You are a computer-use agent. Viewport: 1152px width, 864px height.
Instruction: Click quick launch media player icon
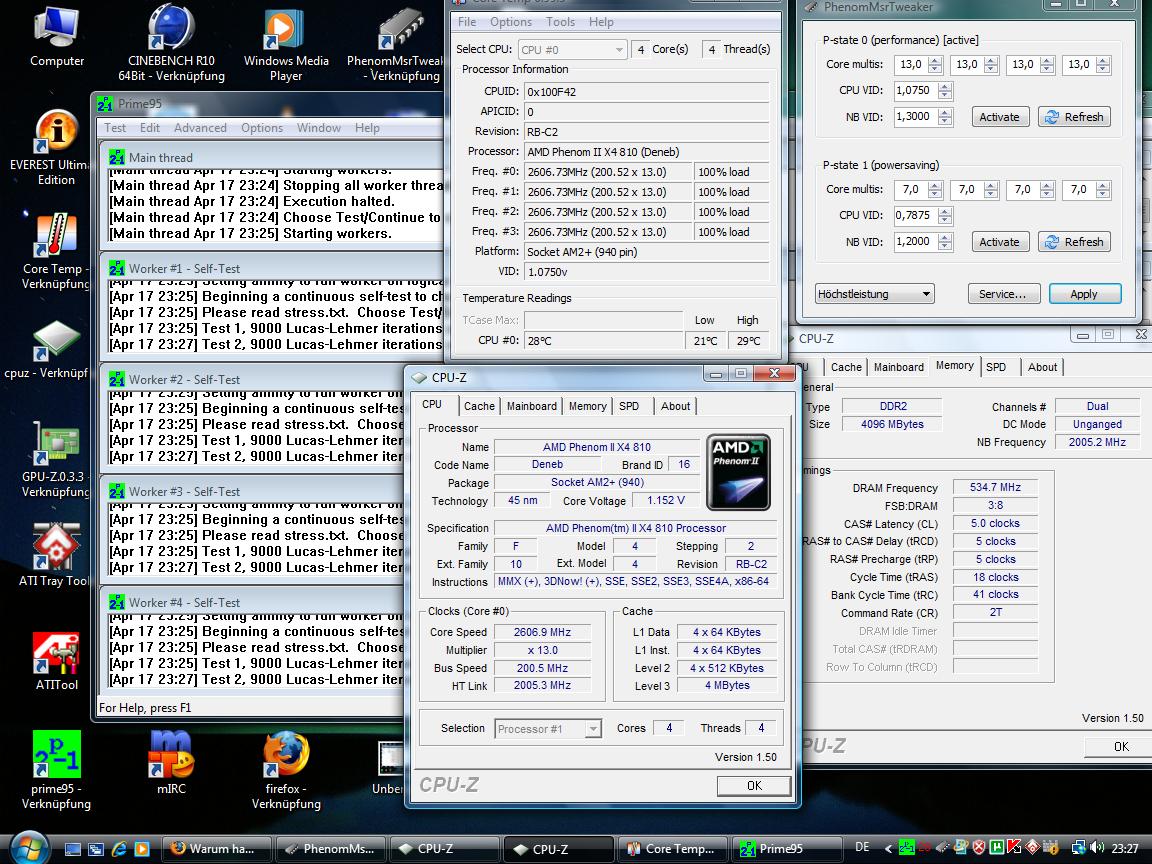(142, 849)
